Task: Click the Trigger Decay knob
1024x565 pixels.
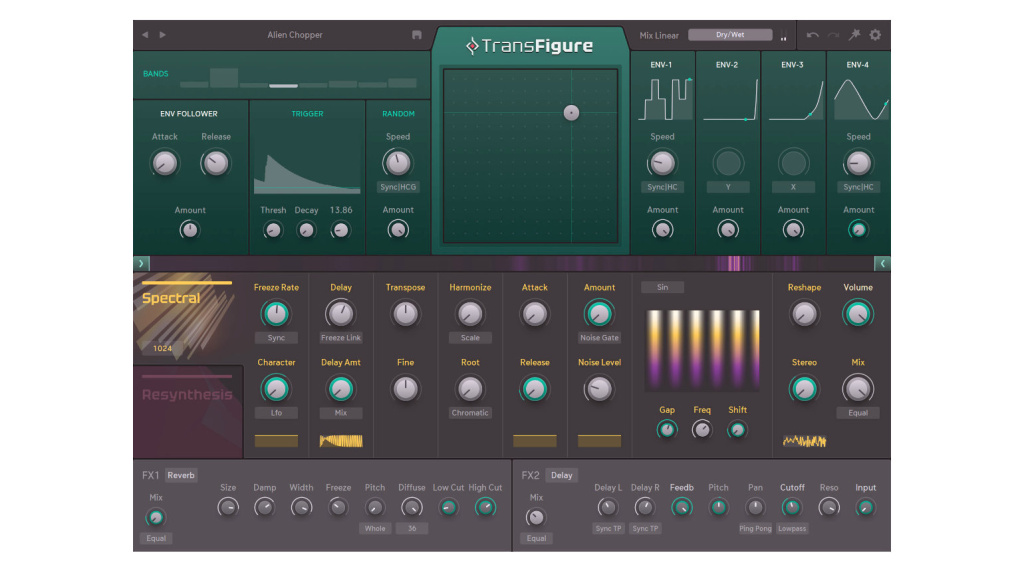Action: 306,230
